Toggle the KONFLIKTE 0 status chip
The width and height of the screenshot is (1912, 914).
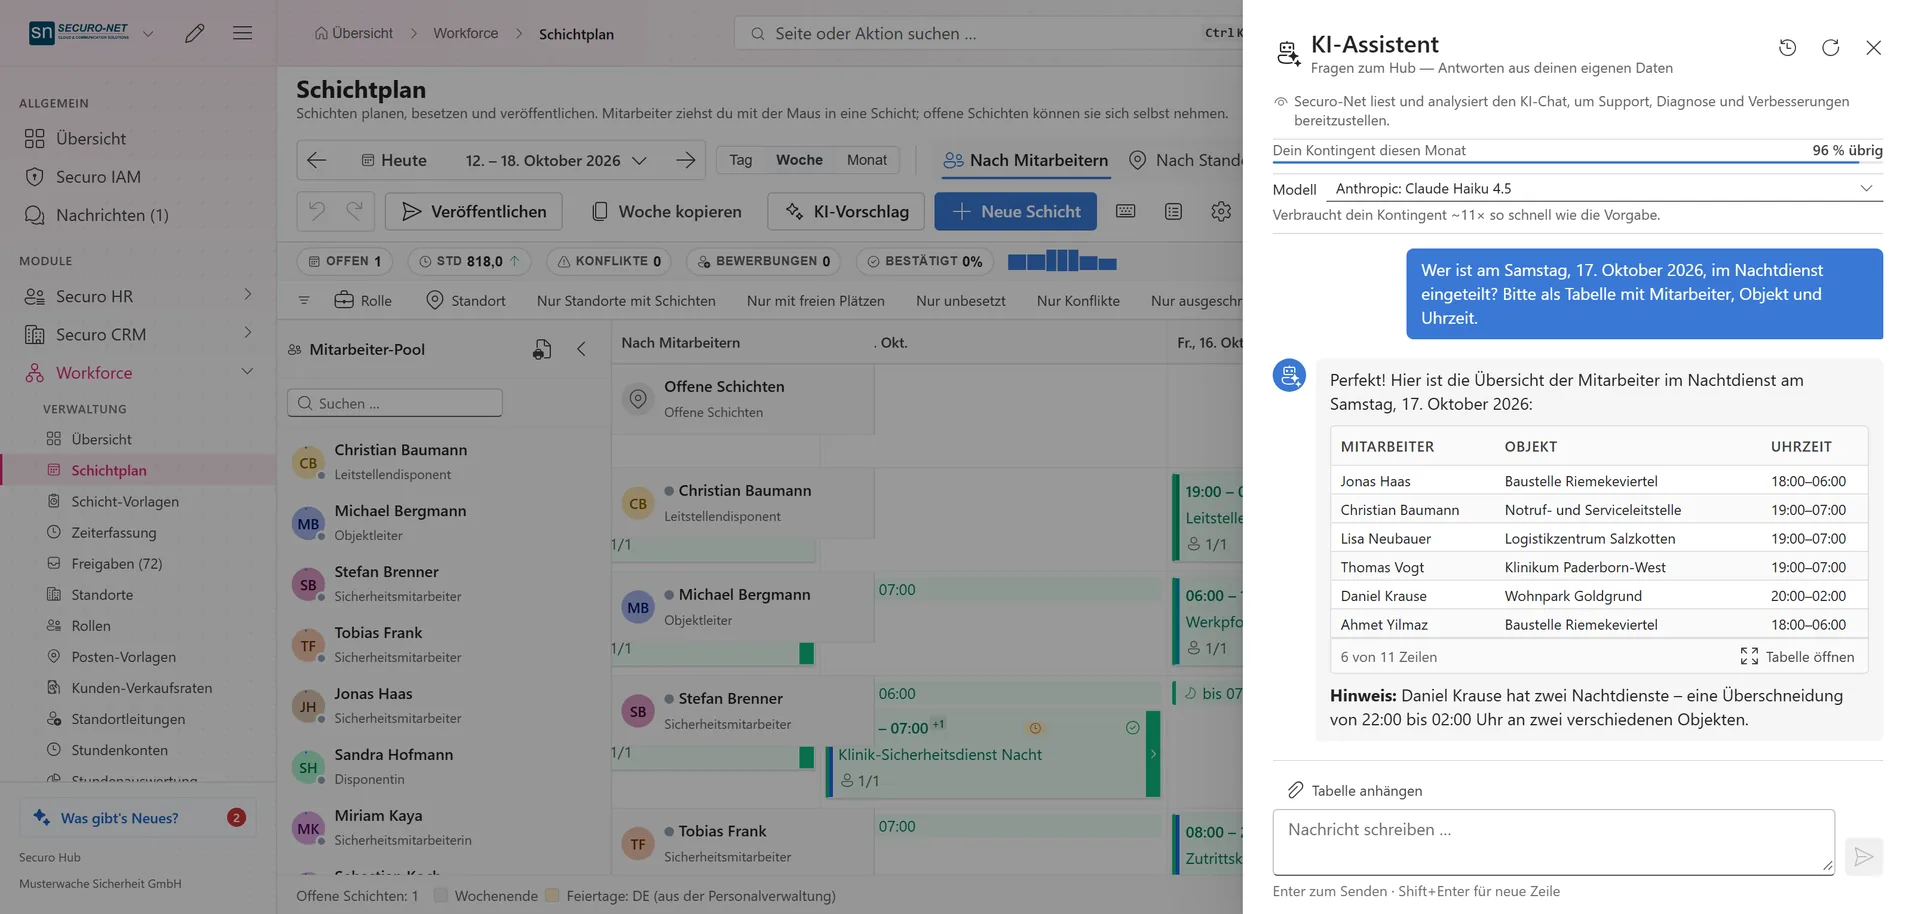click(x=608, y=261)
